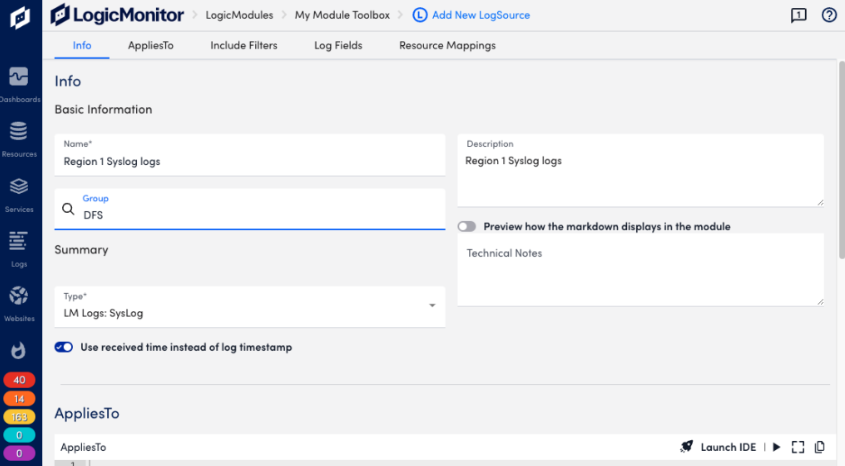
Task: Click the orange error alert count 14
Action: coord(19,399)
